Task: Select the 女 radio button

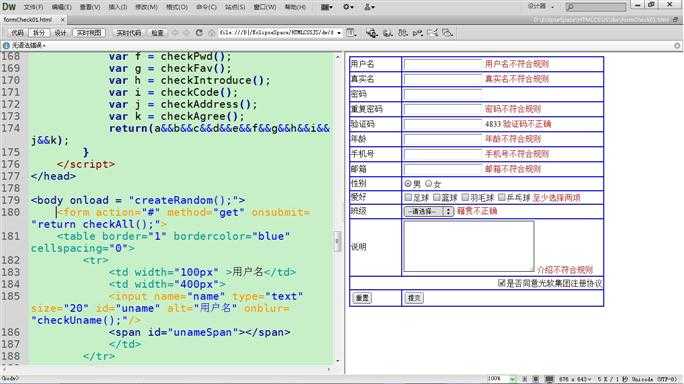Action: click(428, 184)
